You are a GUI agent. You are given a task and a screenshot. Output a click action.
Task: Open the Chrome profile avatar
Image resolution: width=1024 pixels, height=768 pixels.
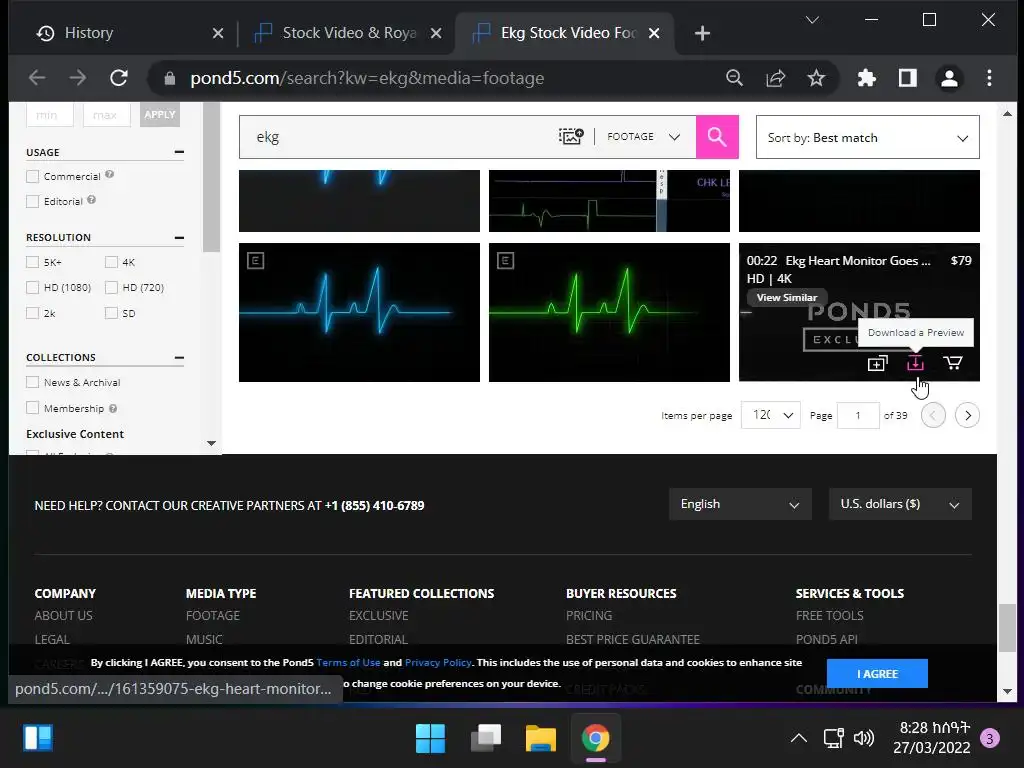(x=949, y=78)
